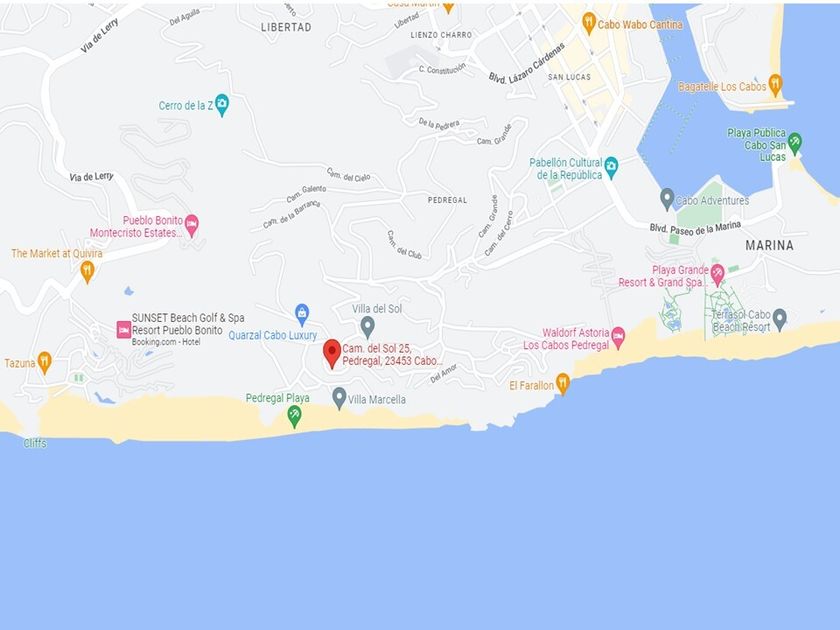Open the Terrasol Cabo Beach Resort pin

pyautogui.click(x=779, y=320)
